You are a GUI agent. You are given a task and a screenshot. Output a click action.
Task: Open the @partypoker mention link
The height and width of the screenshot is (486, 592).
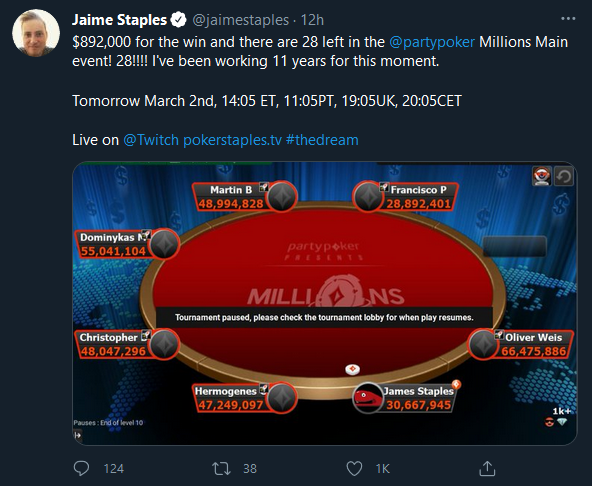[432, 42]
